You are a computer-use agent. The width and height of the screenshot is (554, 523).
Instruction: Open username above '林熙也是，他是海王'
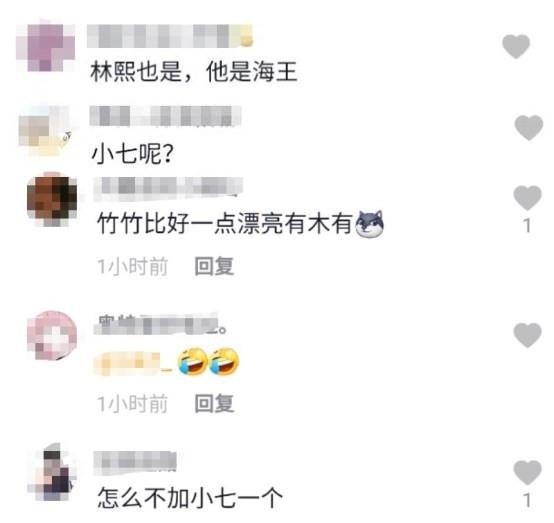tap(170, 36)
